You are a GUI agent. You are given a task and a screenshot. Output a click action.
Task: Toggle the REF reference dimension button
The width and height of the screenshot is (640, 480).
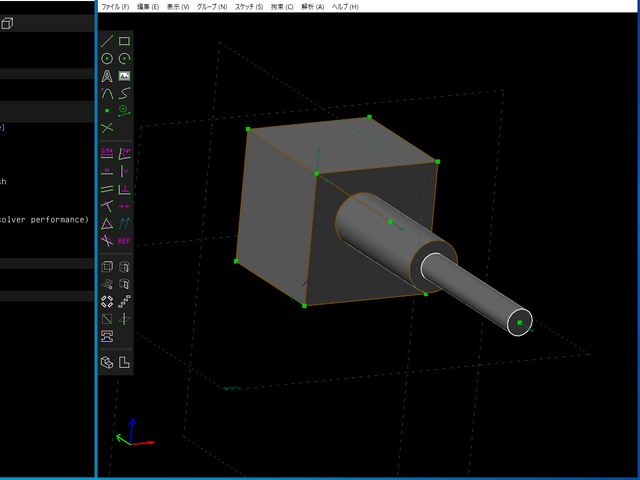pyautogui.click(x=124, y=241)
